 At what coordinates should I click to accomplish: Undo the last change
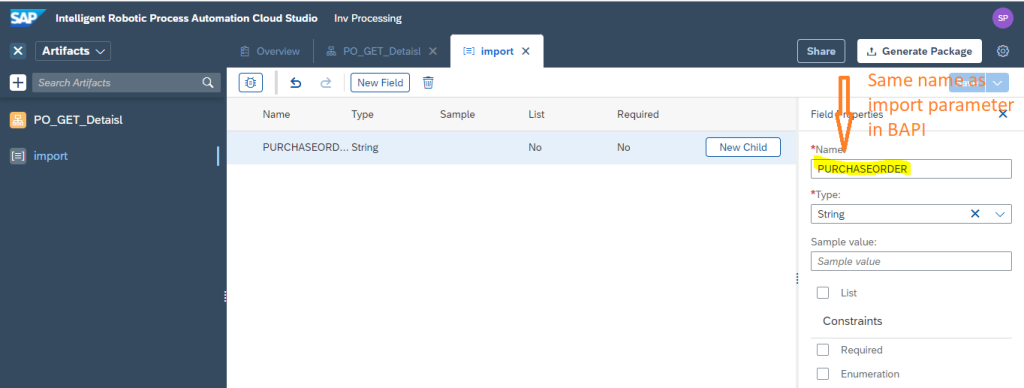[x=296, y=83]
